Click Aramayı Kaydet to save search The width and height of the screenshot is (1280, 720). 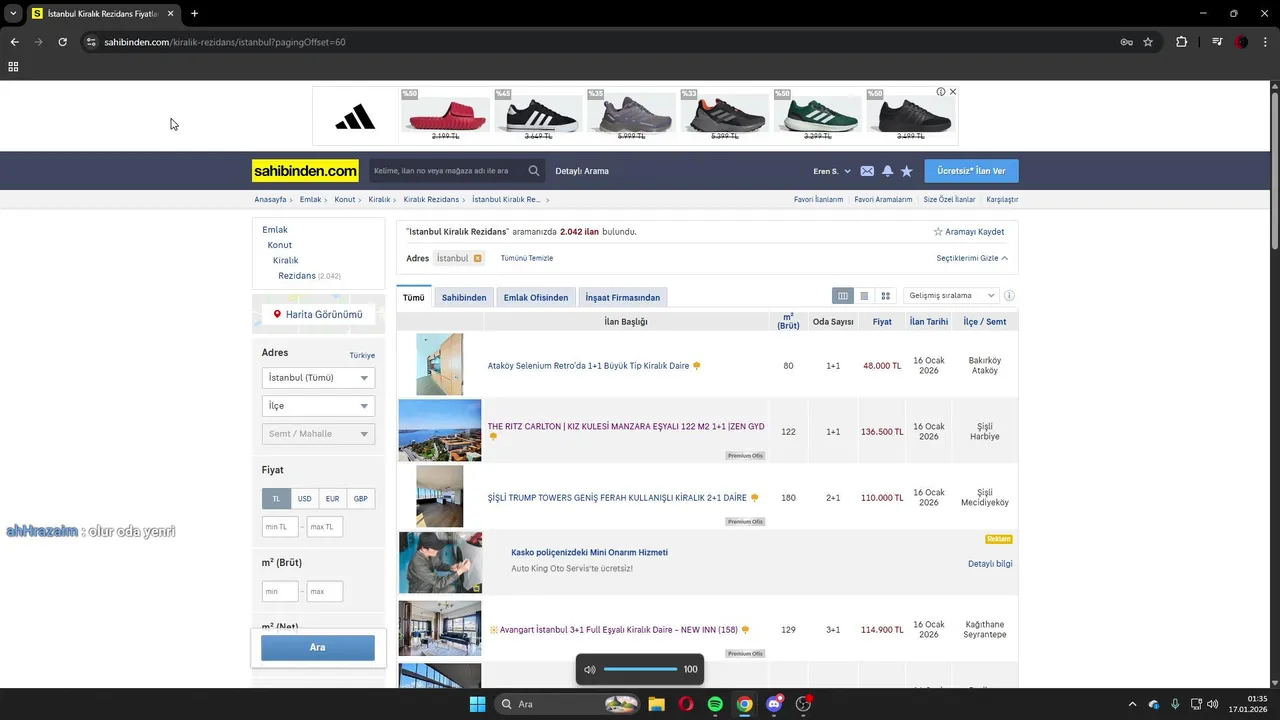tap(969, 232)
